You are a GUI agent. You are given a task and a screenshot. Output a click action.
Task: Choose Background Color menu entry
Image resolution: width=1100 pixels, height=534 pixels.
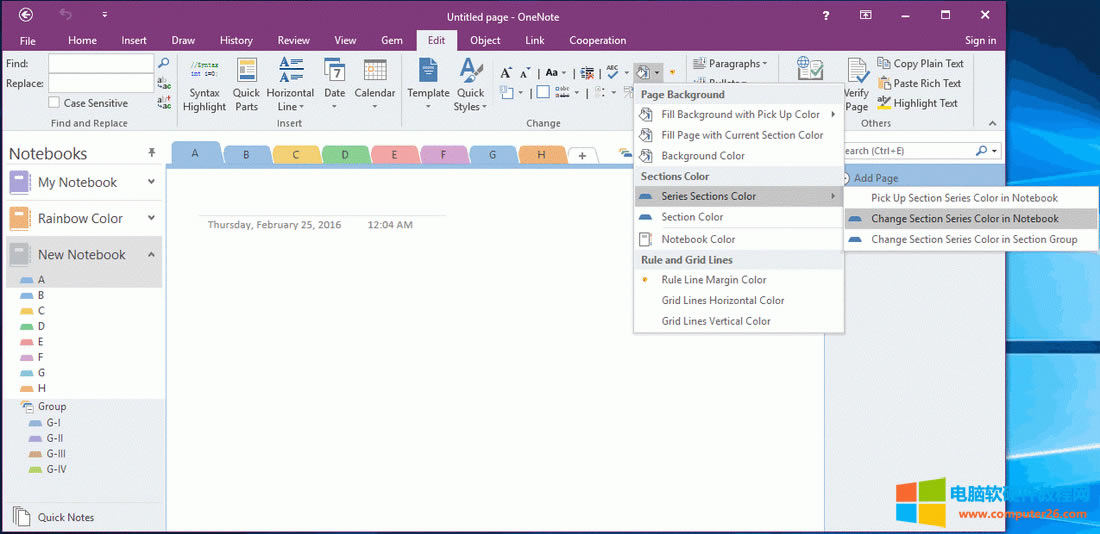click(702, 156)
